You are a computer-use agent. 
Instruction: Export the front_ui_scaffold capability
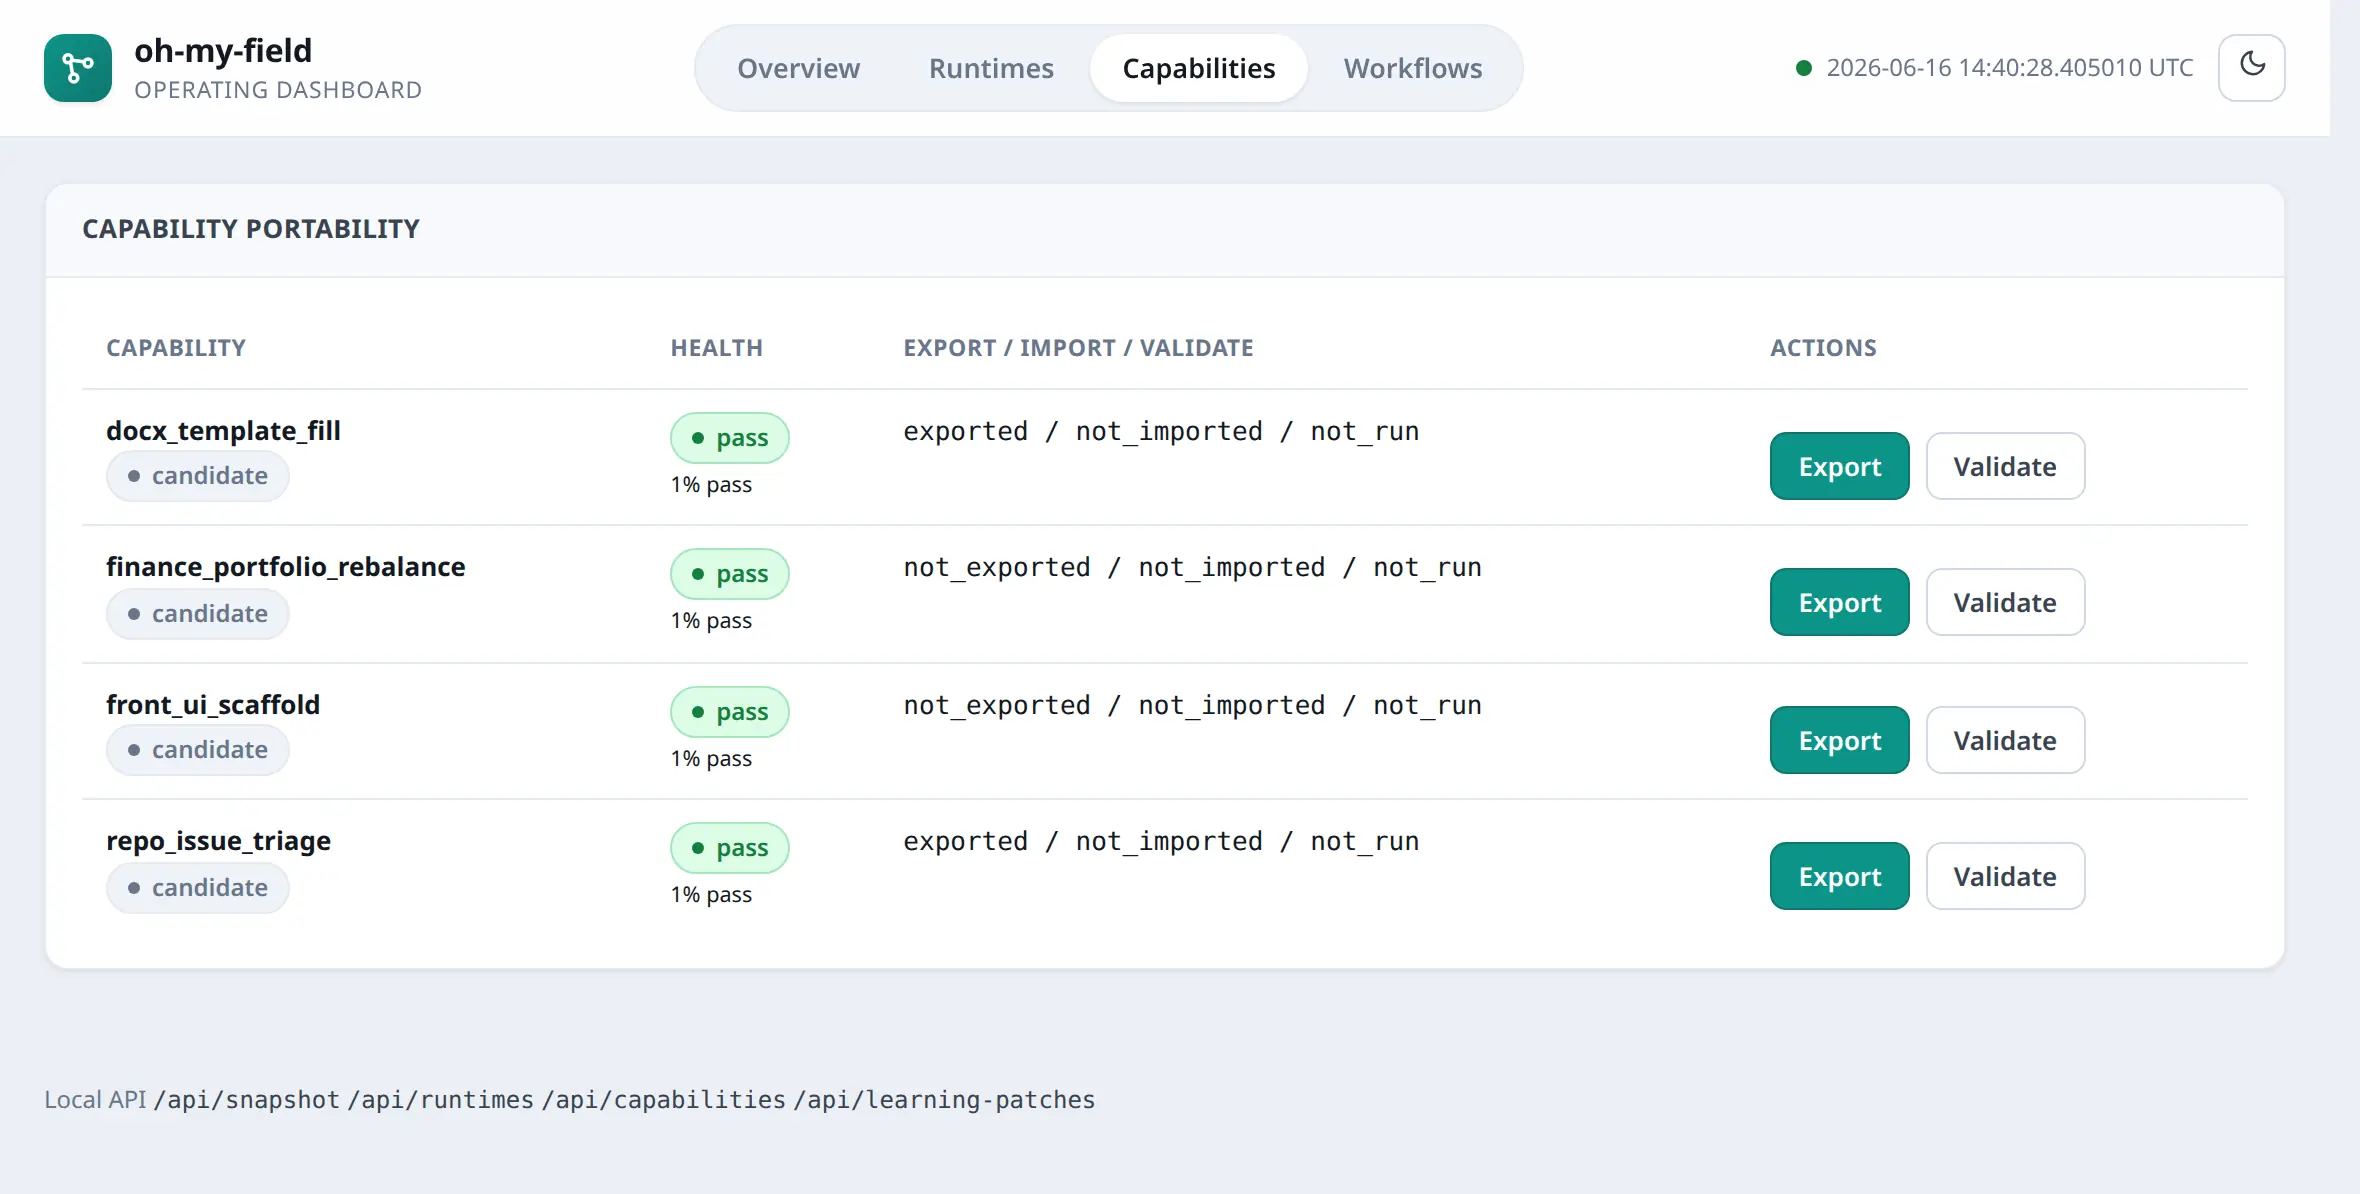(x=1840, y=740)
